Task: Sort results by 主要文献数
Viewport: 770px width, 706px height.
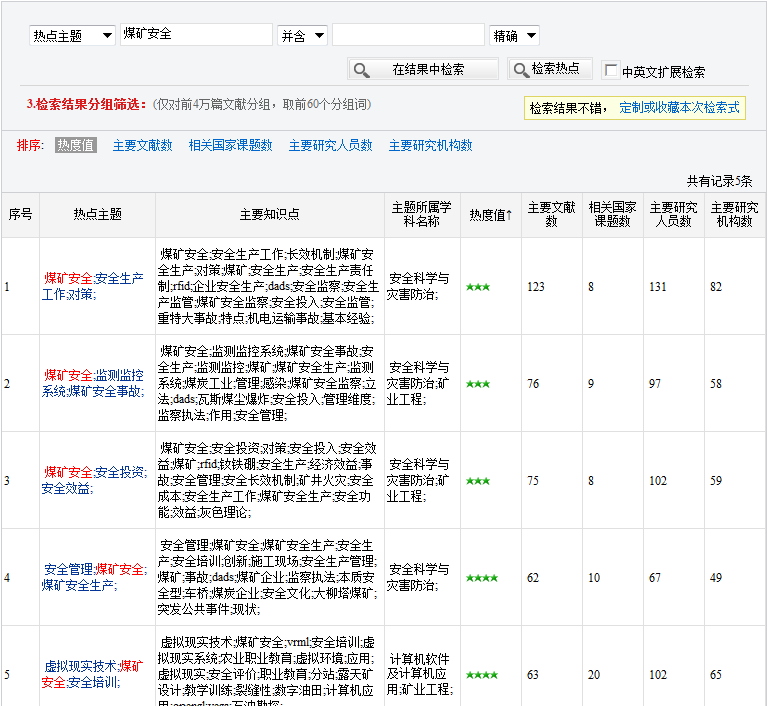Action: coord(142,145)
